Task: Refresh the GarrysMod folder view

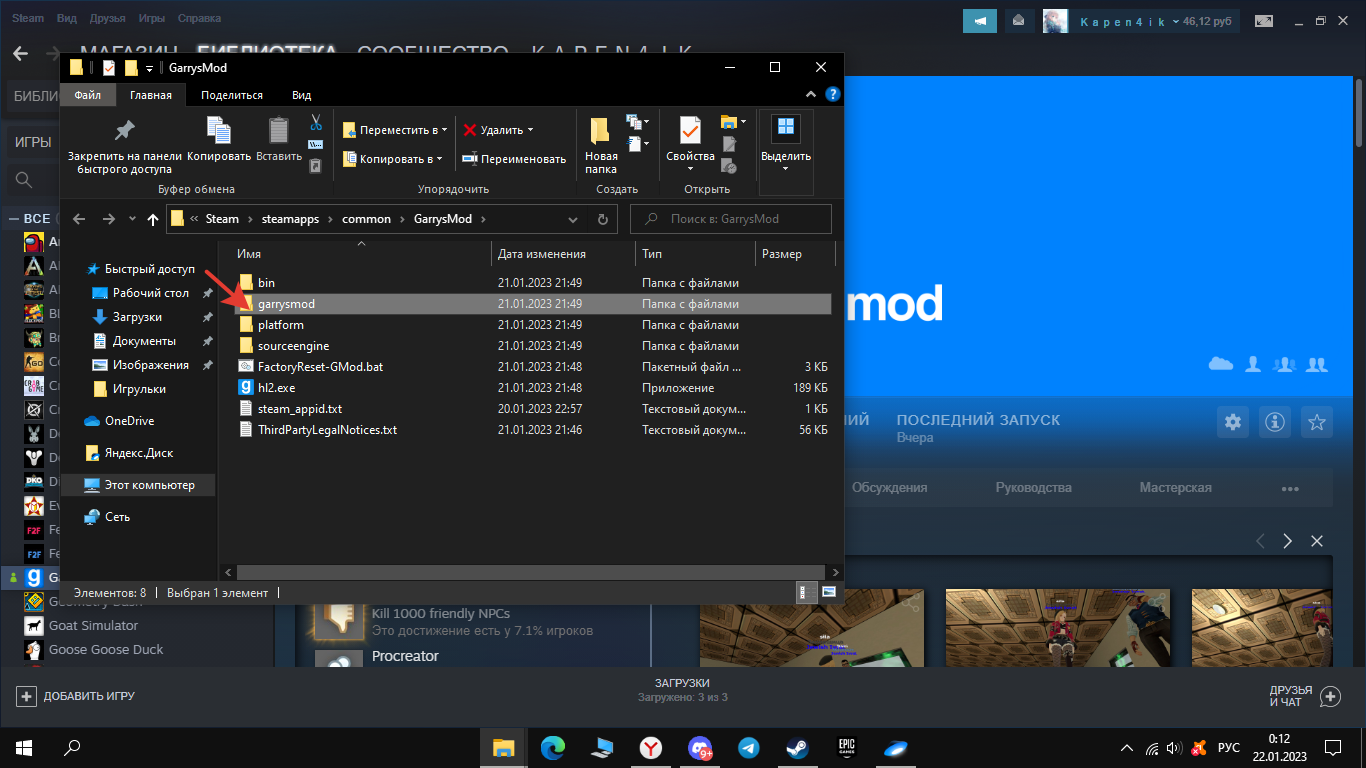Action: click(x=602, y=219)
